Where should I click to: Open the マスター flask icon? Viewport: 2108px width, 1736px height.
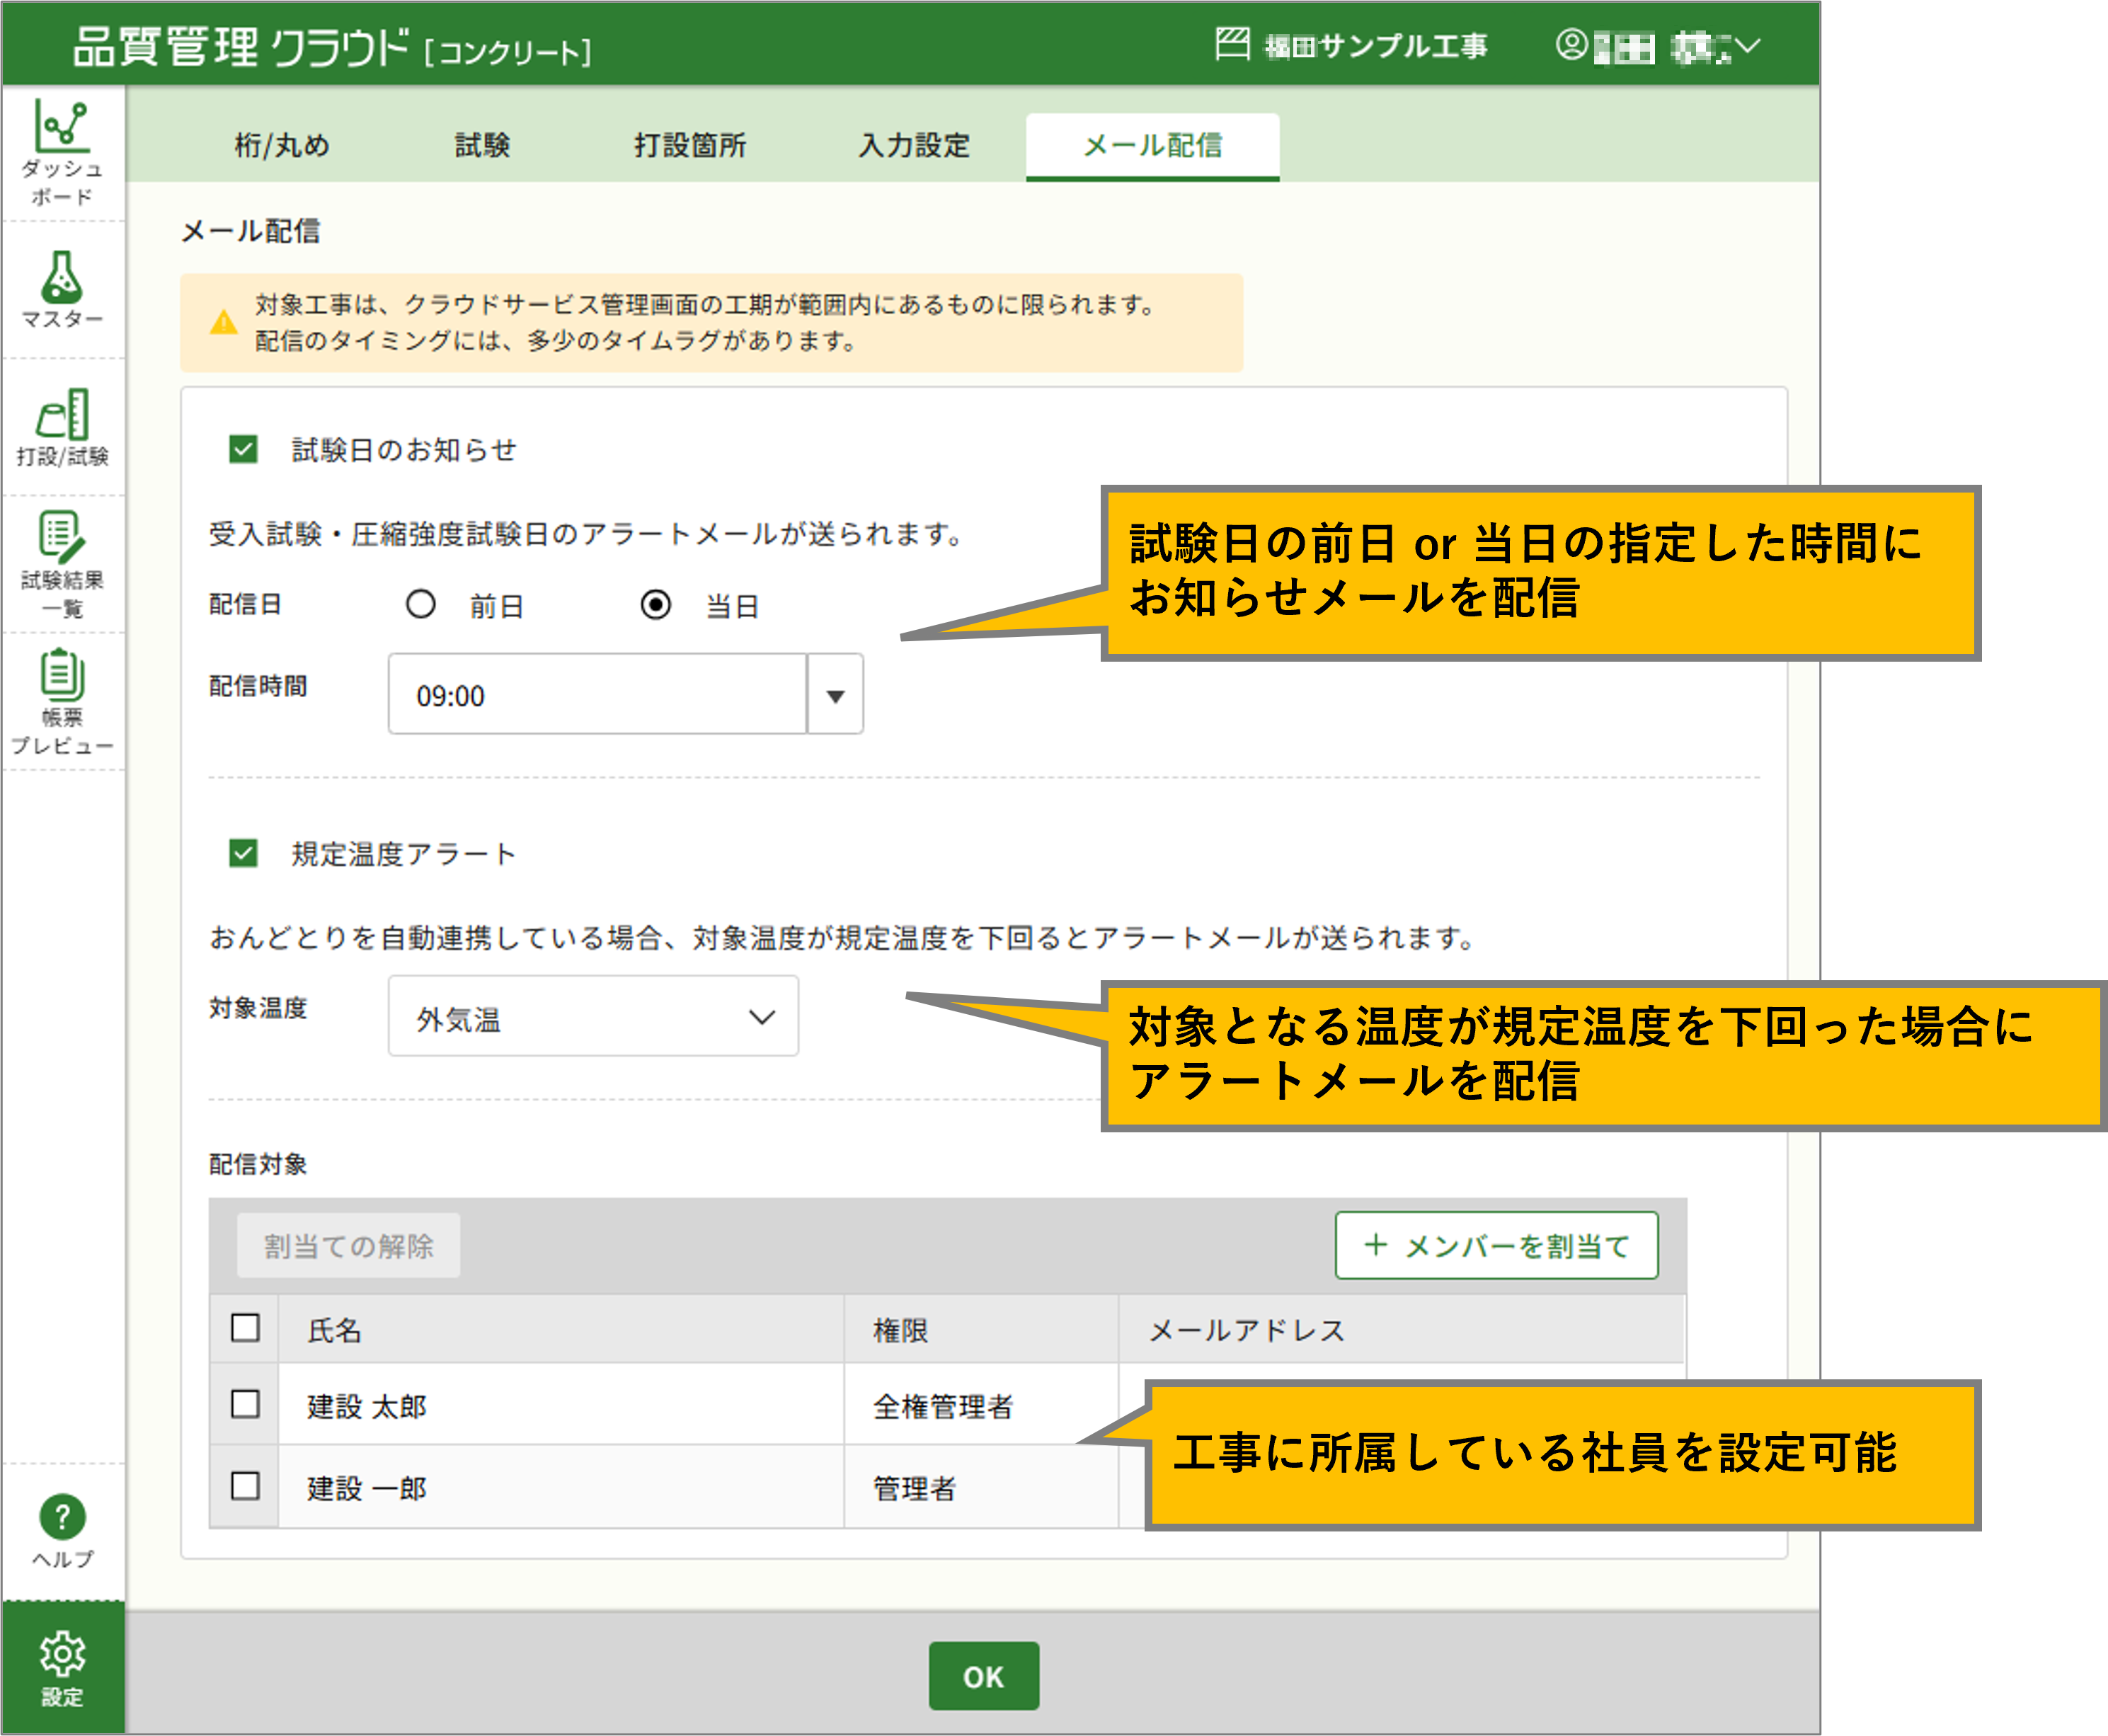coord(62,277)
